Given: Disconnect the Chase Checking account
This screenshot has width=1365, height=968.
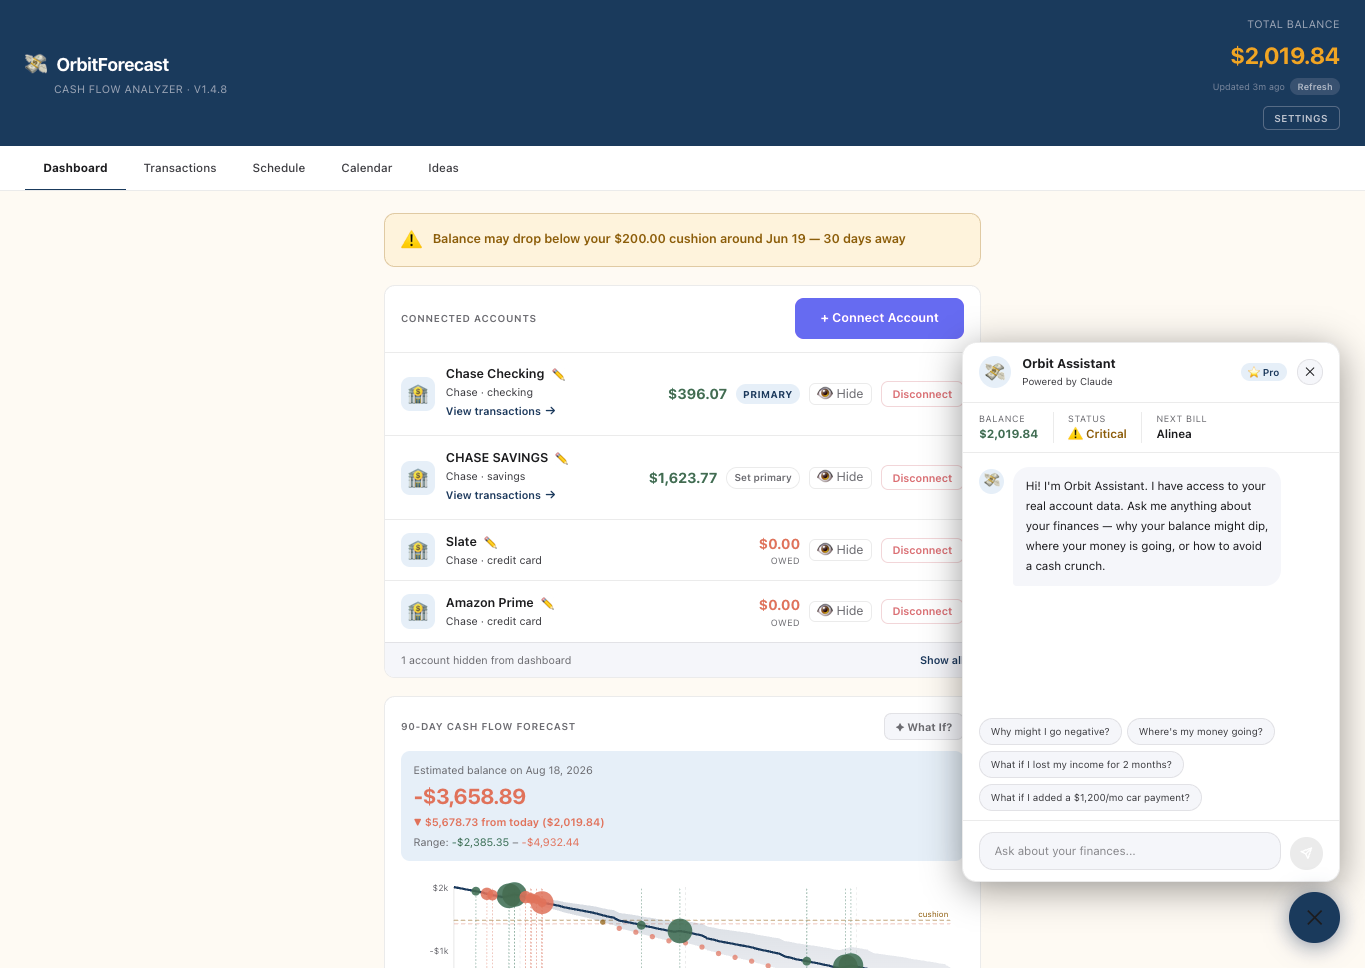Looking at the screenshot, I should [921, 394].
